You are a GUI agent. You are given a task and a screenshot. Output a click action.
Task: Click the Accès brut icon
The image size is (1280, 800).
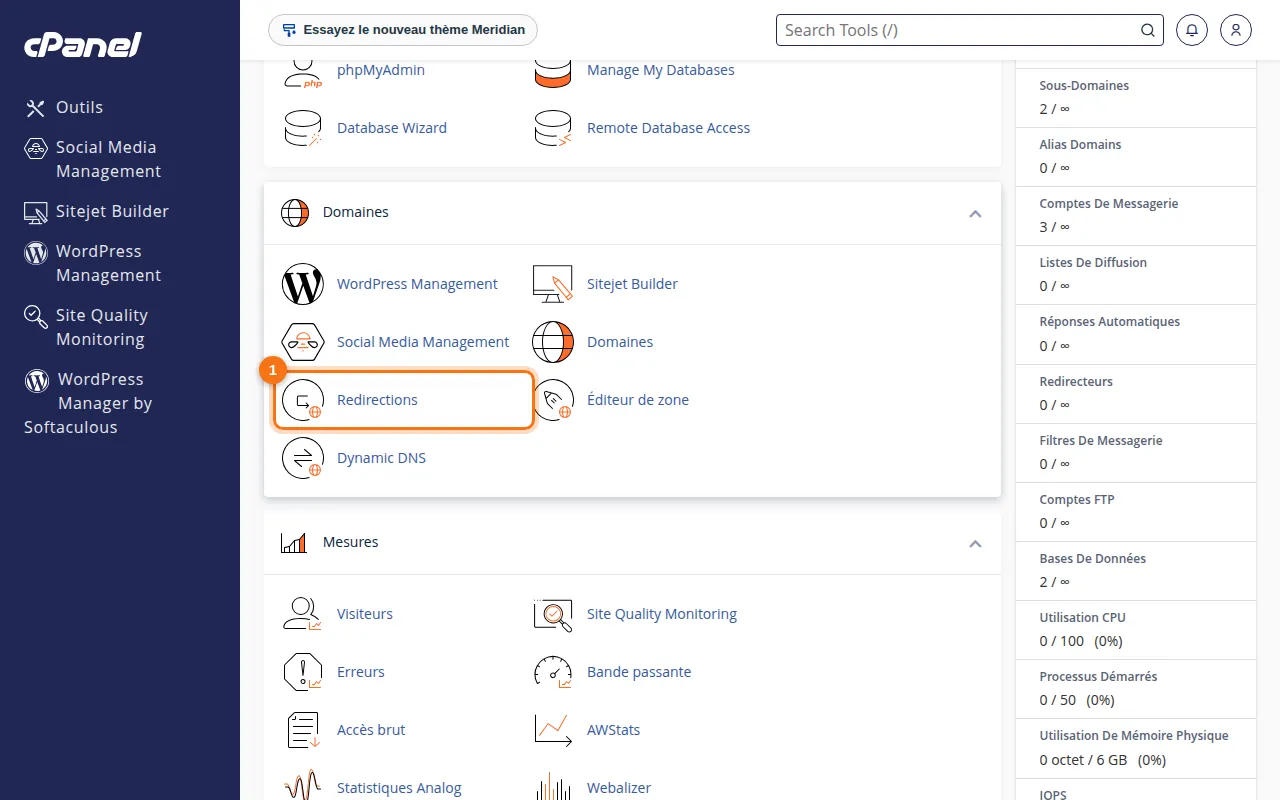coord(302,730)
